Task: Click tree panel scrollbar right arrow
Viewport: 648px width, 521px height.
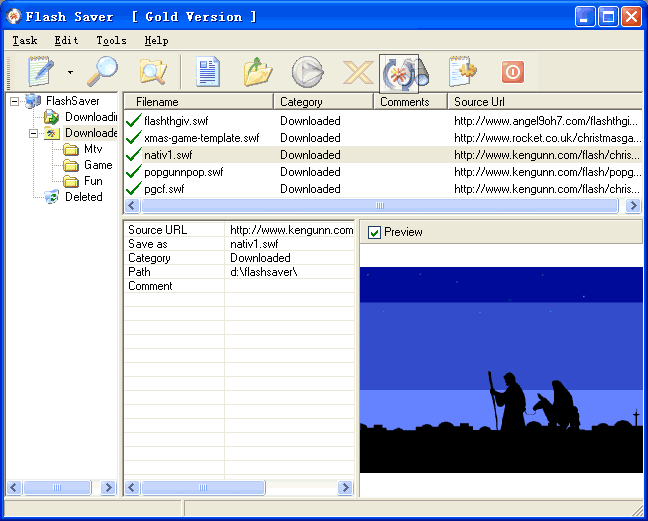Action: (109, 488)
